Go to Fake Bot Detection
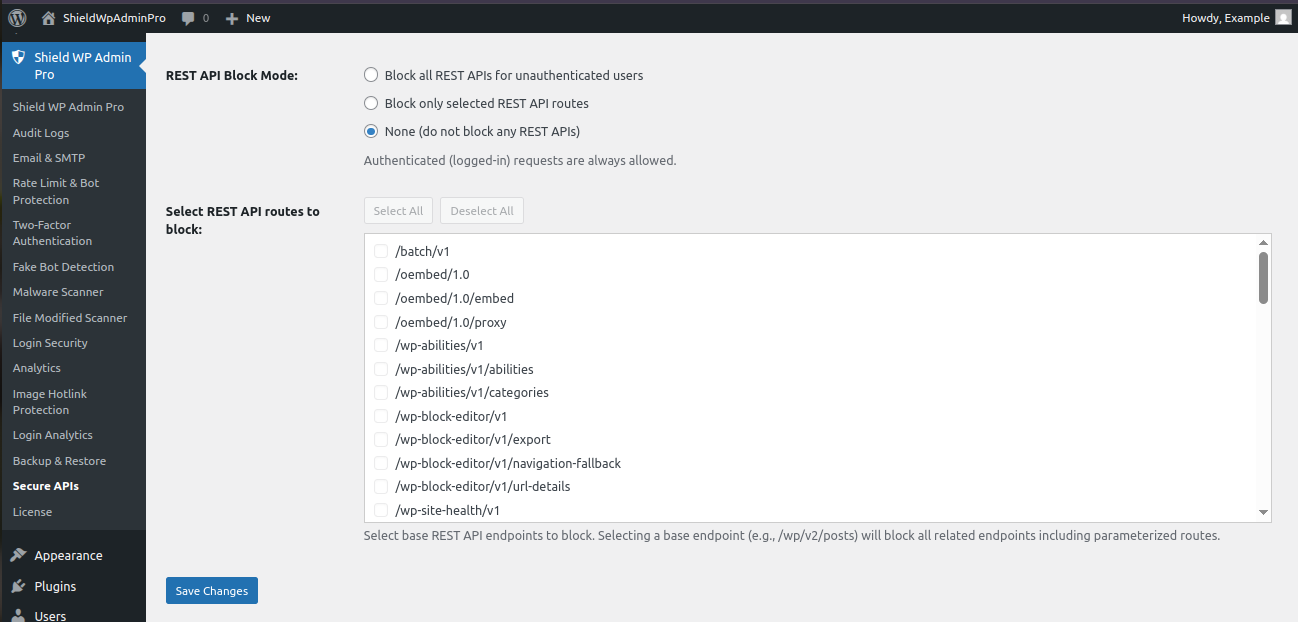This screenshot has width=1298, height=622. click(63, 267)
